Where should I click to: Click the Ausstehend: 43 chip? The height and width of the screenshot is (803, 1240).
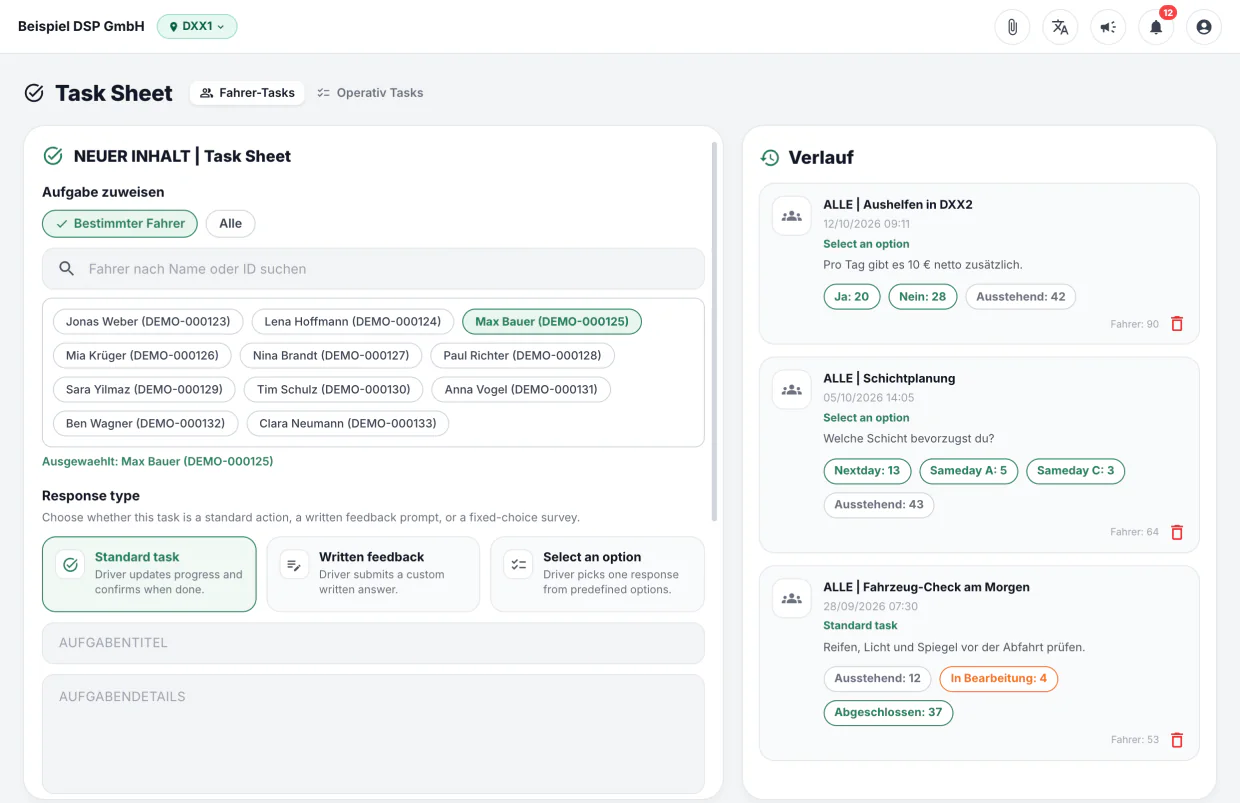879,505
